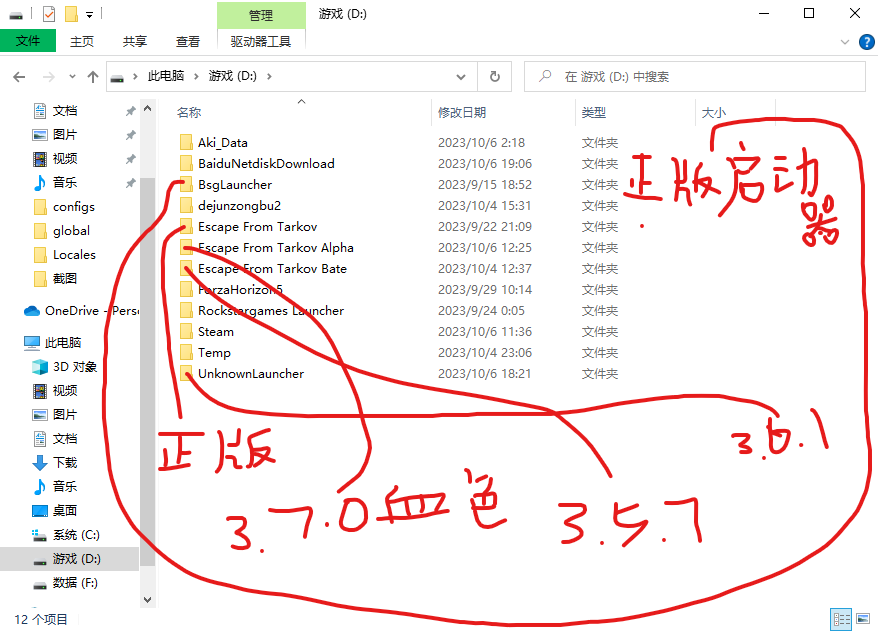Viewport: 878px width, 632px height.
Task: Sort by the 类型 column header
Action: 594,113
